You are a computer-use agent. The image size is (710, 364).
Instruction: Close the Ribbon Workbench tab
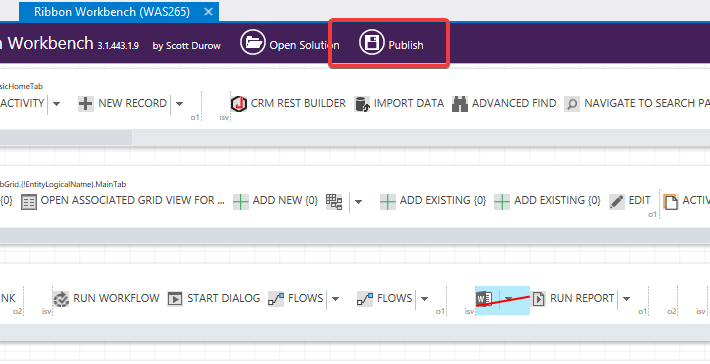click(208, 12)
